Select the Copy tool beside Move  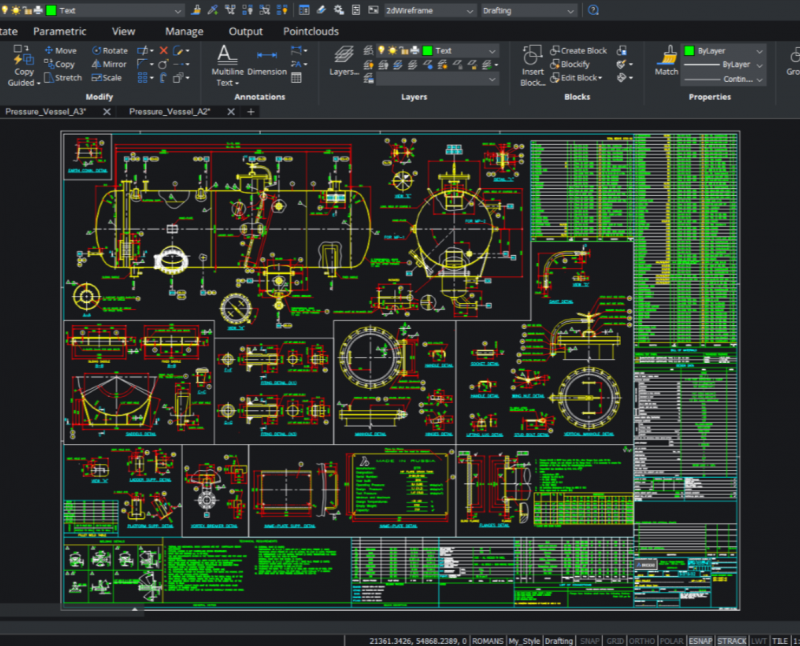(x=59, y=64)
